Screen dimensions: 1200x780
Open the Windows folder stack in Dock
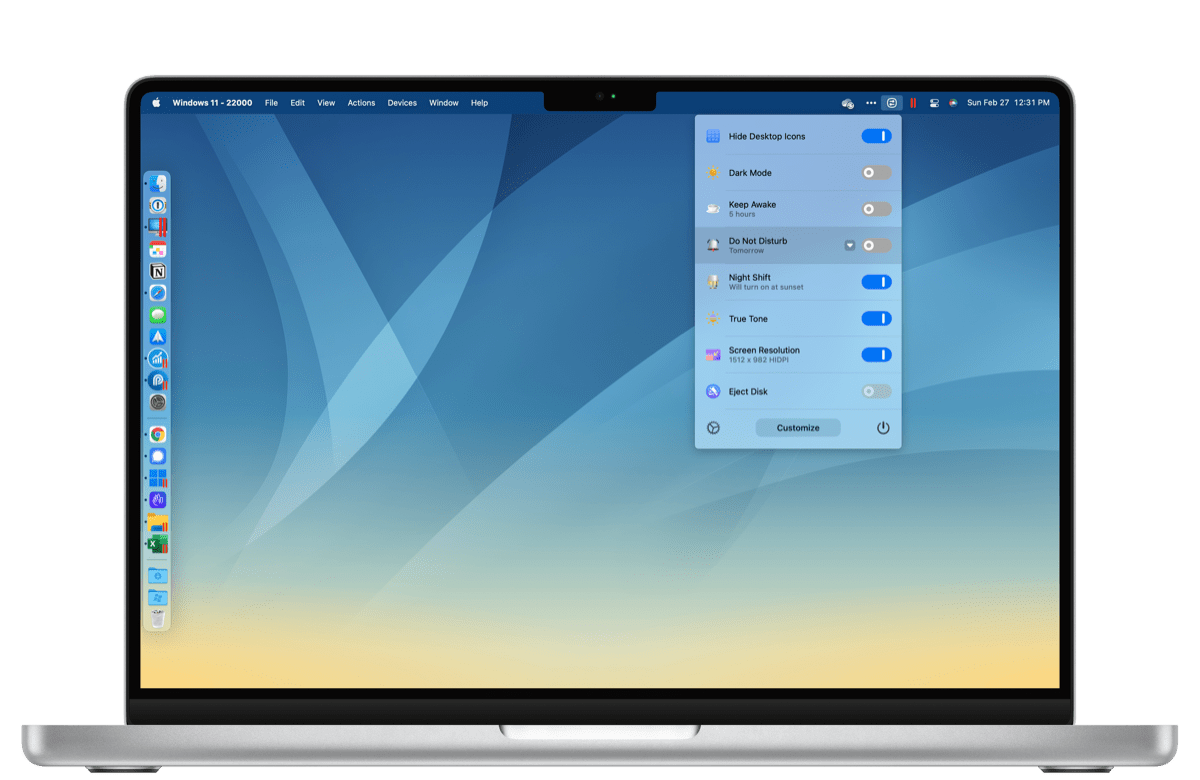[158, 597]
